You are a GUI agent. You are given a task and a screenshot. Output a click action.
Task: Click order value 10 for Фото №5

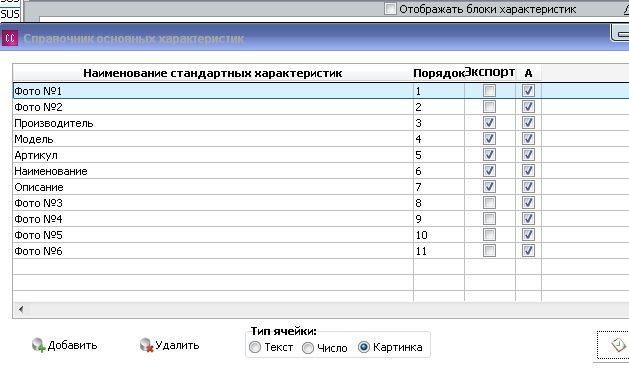click(421, 235)
